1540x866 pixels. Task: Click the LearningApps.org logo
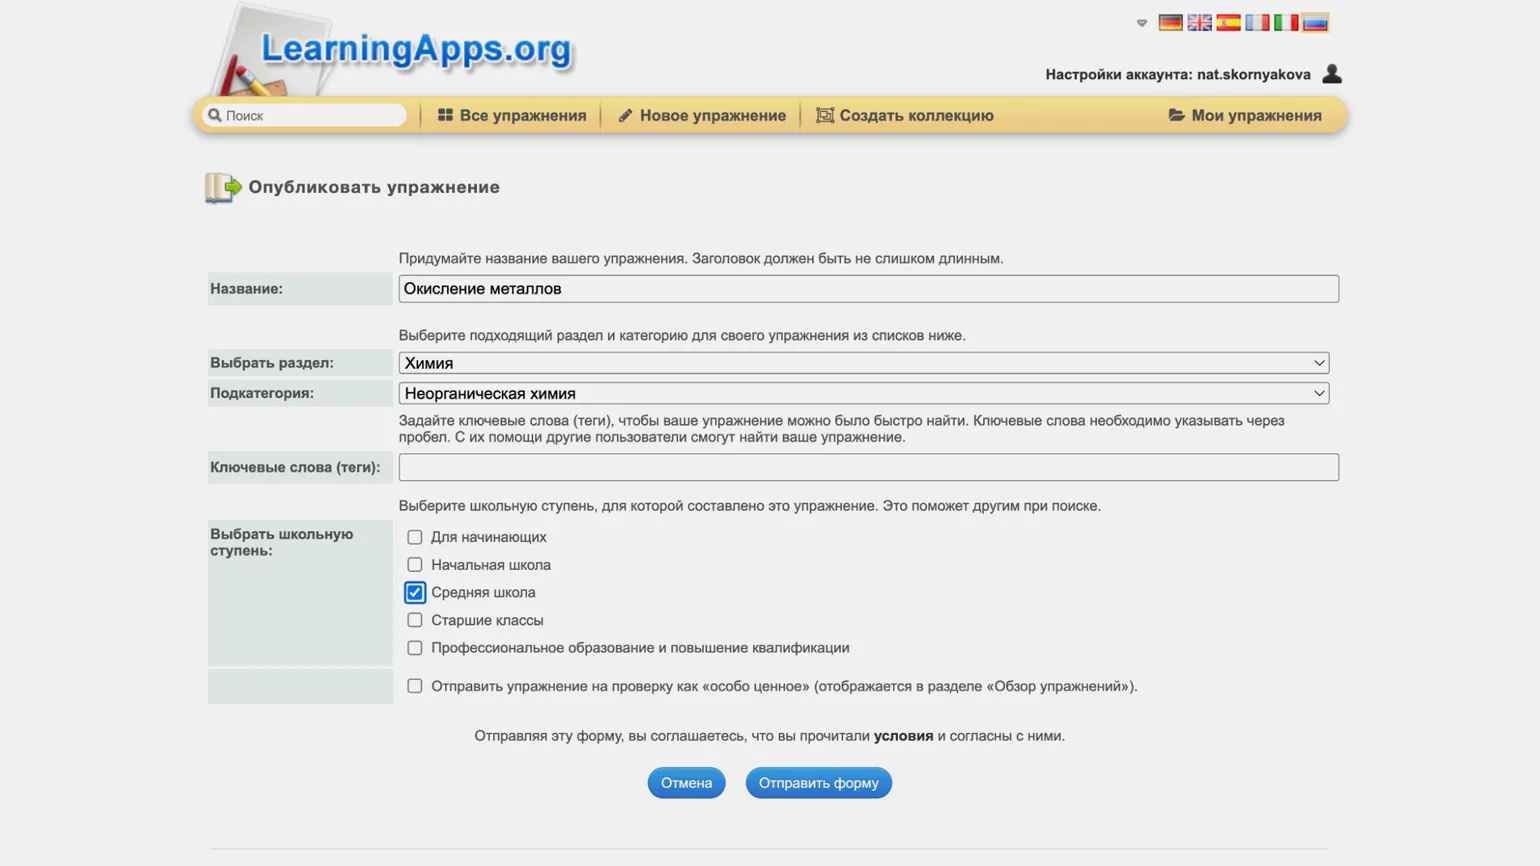click(x=415, y=49)
